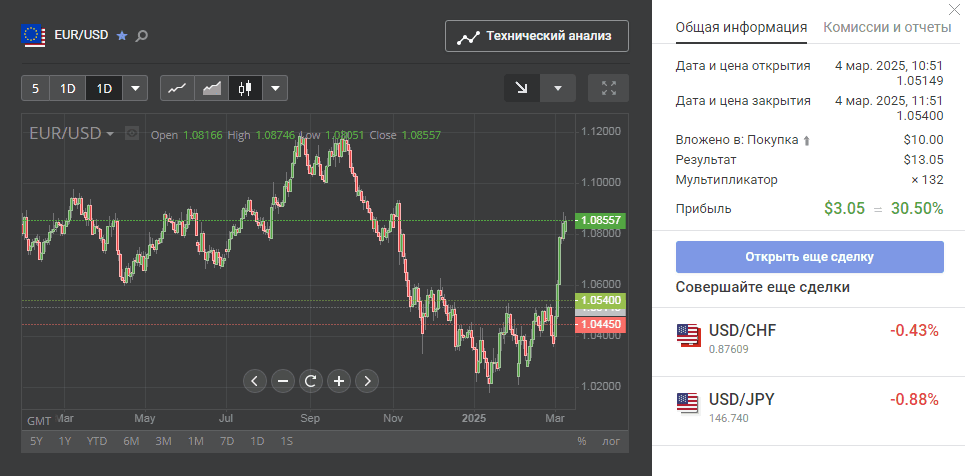
Task: Click the 30.50% profit percentage
Action: [917, 208]
